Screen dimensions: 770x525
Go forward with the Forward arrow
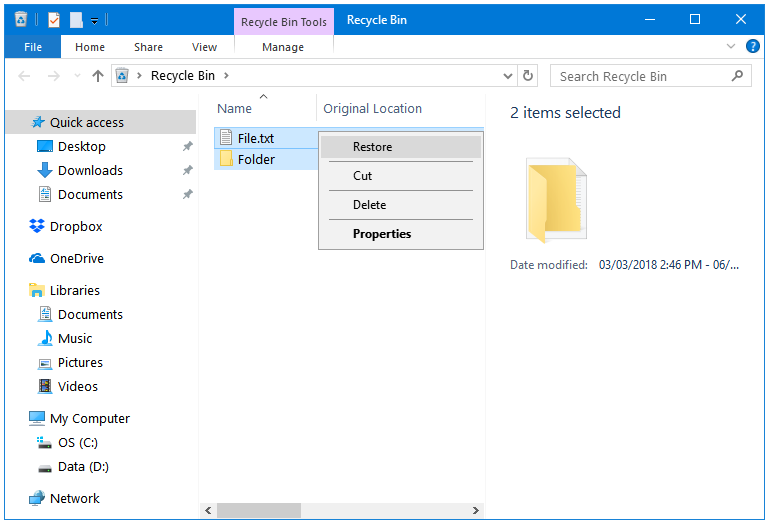[54, 76]
